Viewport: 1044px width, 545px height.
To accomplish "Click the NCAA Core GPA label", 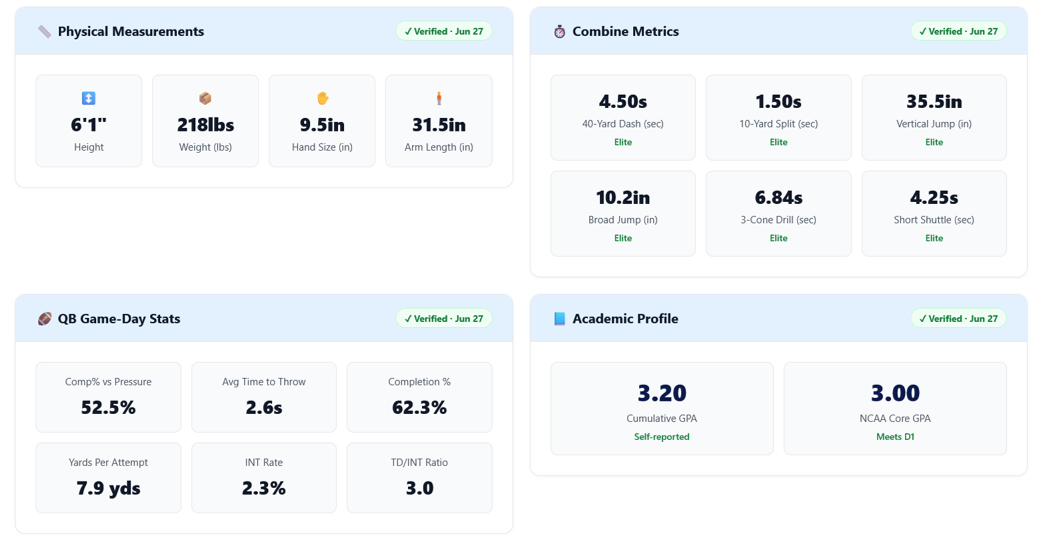I will [896, 419].
